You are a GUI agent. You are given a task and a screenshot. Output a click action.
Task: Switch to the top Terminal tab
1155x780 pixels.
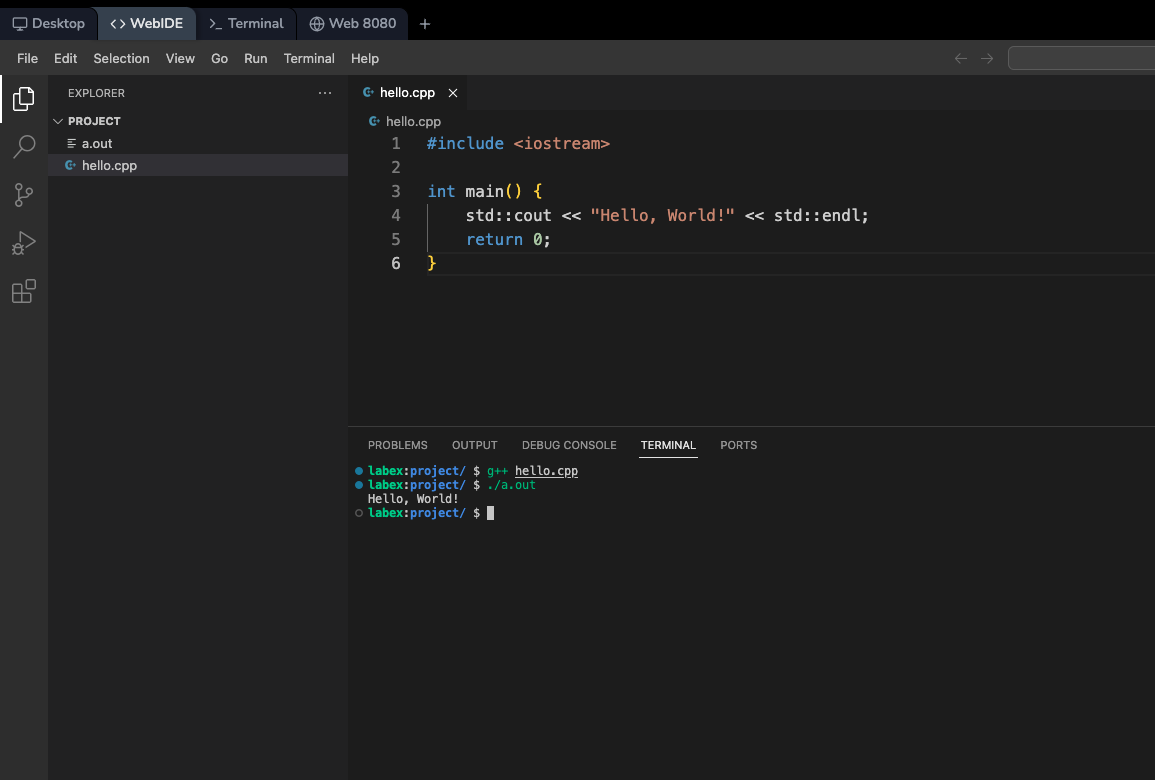[x=246, y=24]
